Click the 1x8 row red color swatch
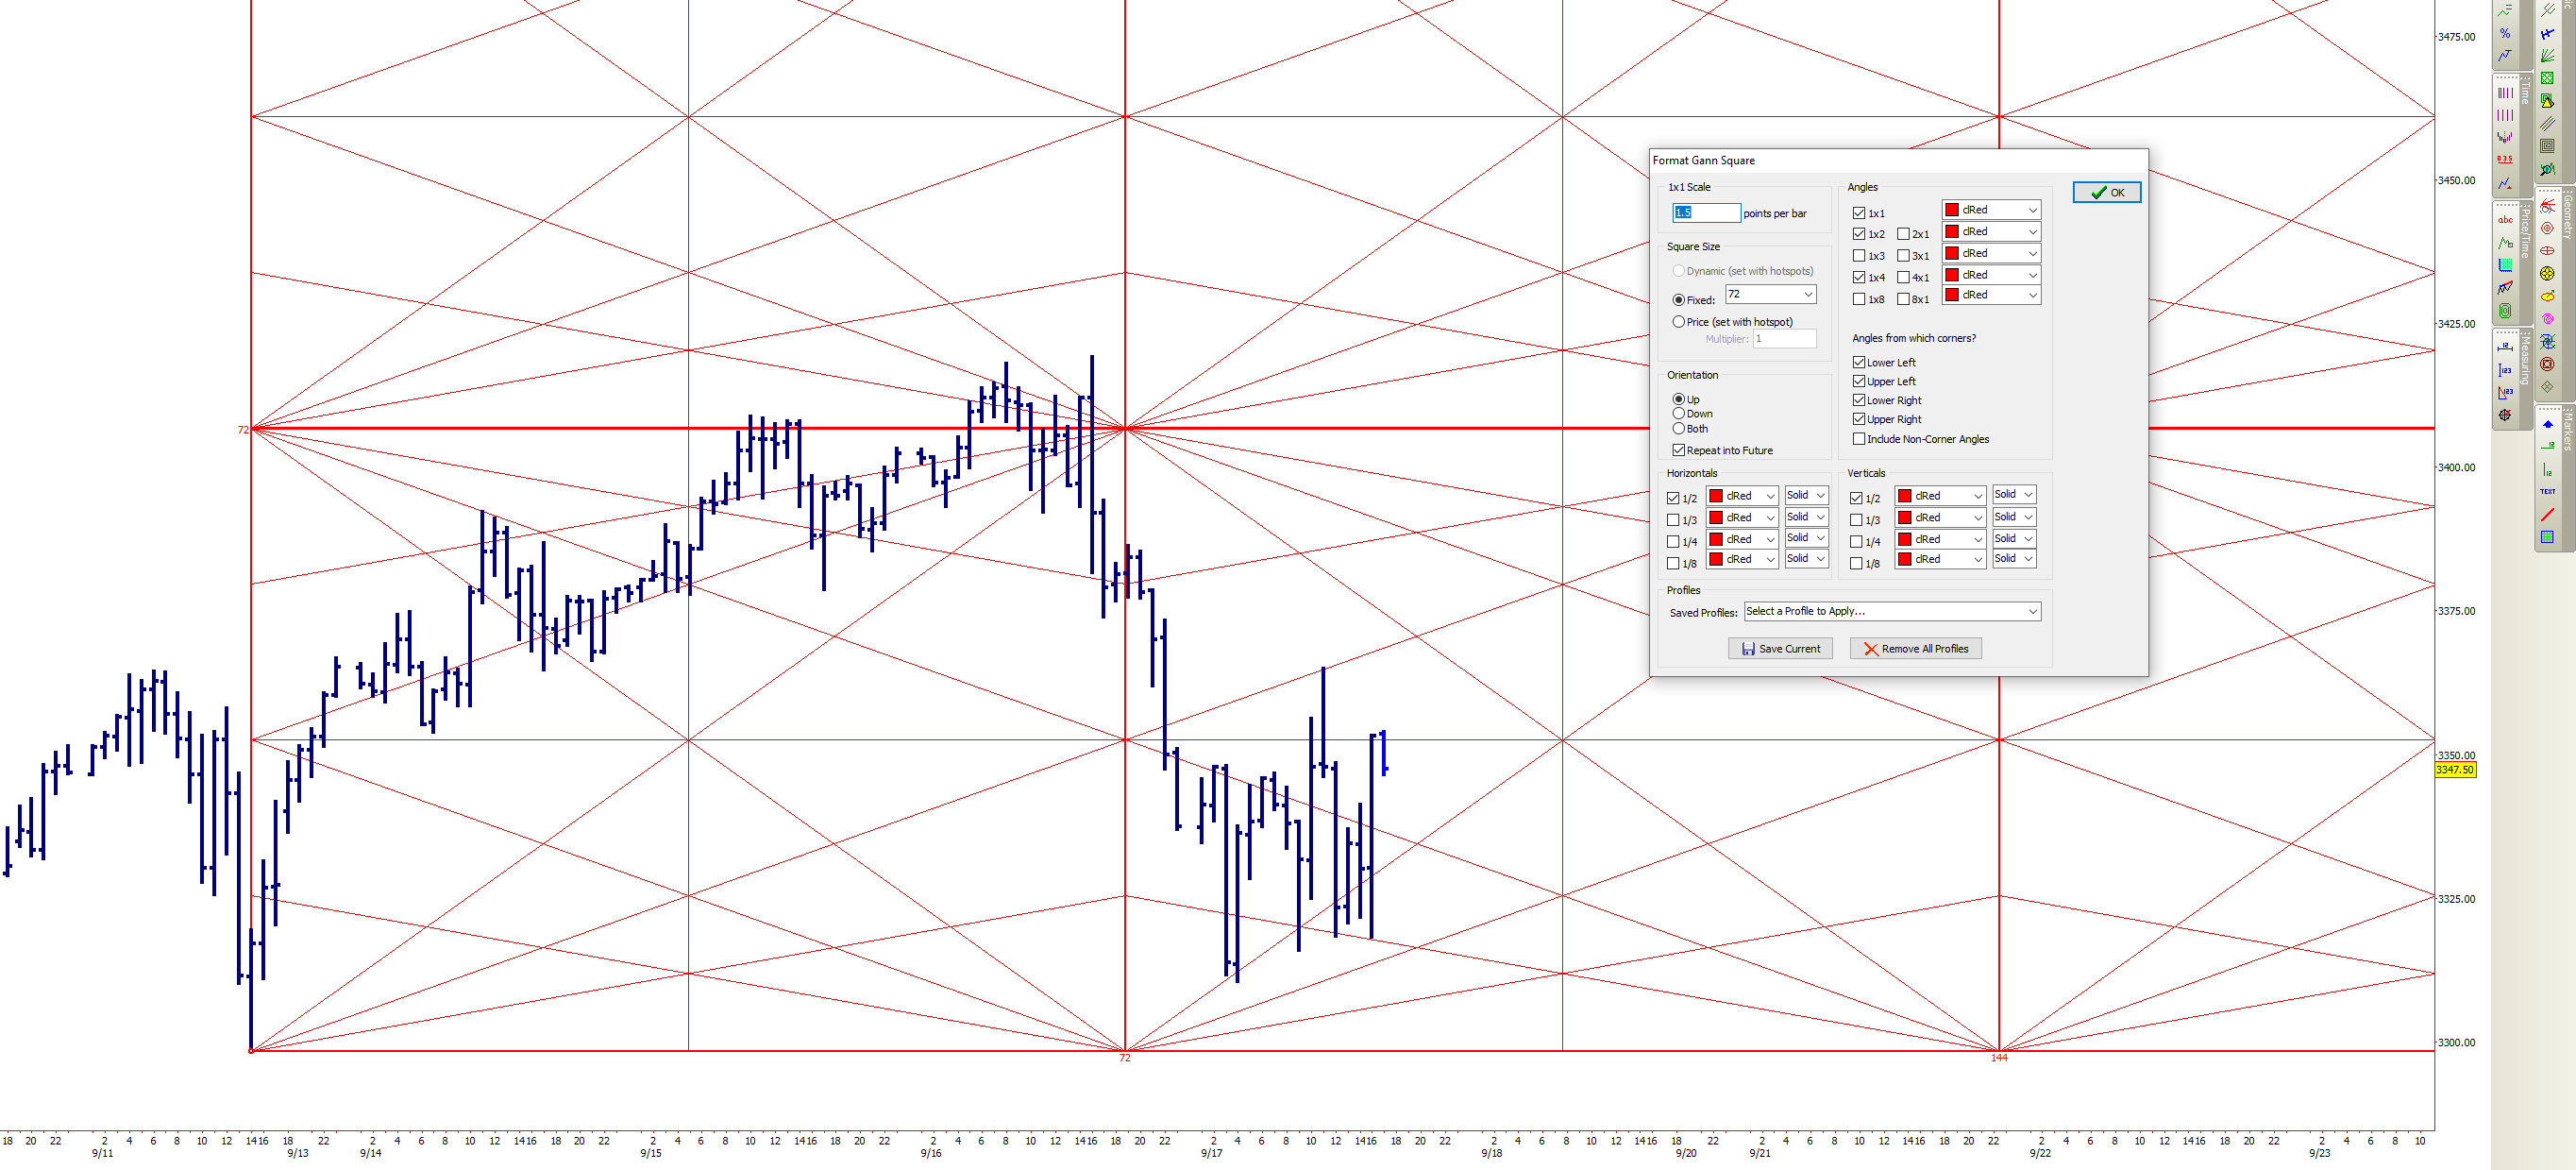The height and width of the screenshot is (1170, 2576). tap(1952, 295)
